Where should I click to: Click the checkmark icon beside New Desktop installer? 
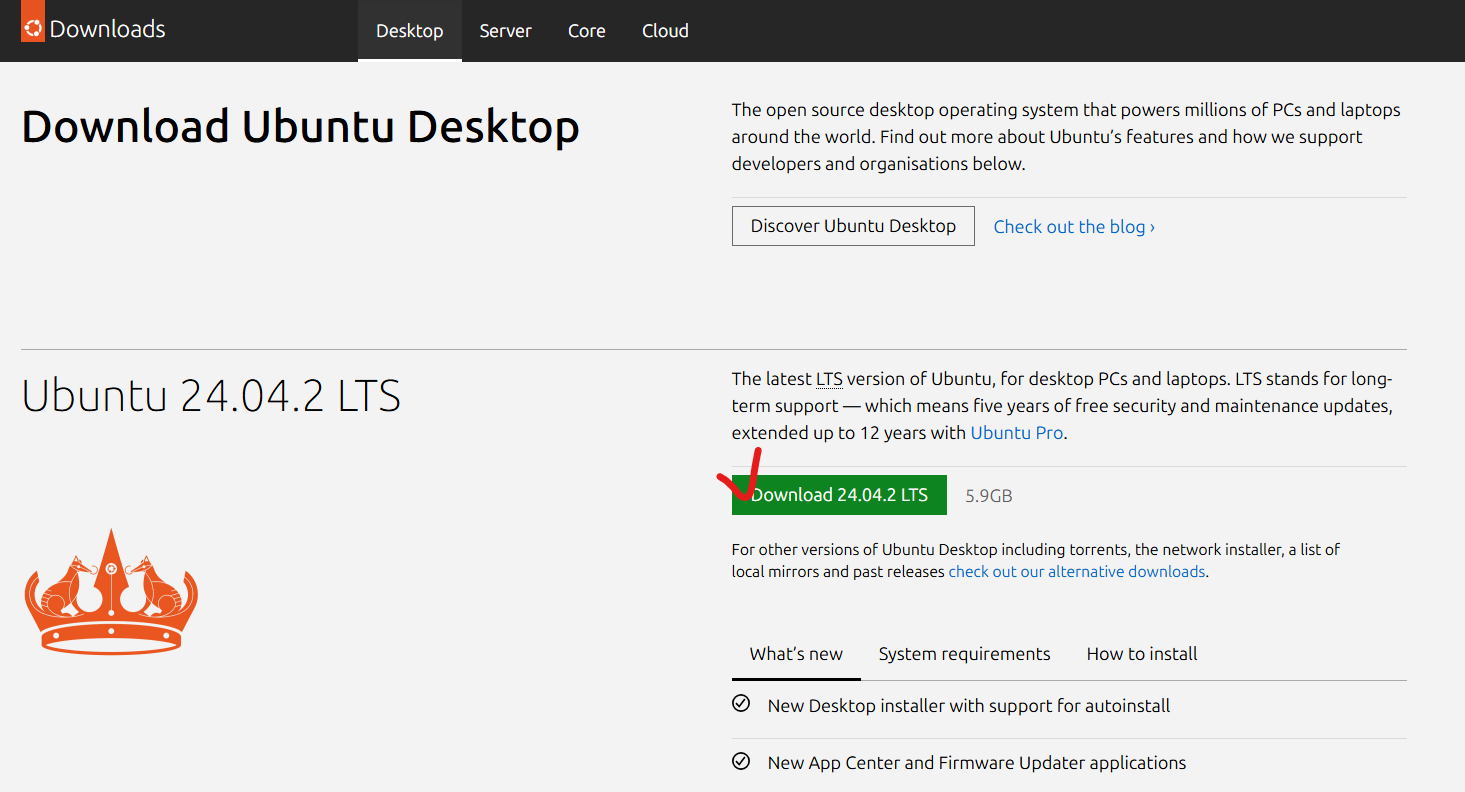(741, 704)
